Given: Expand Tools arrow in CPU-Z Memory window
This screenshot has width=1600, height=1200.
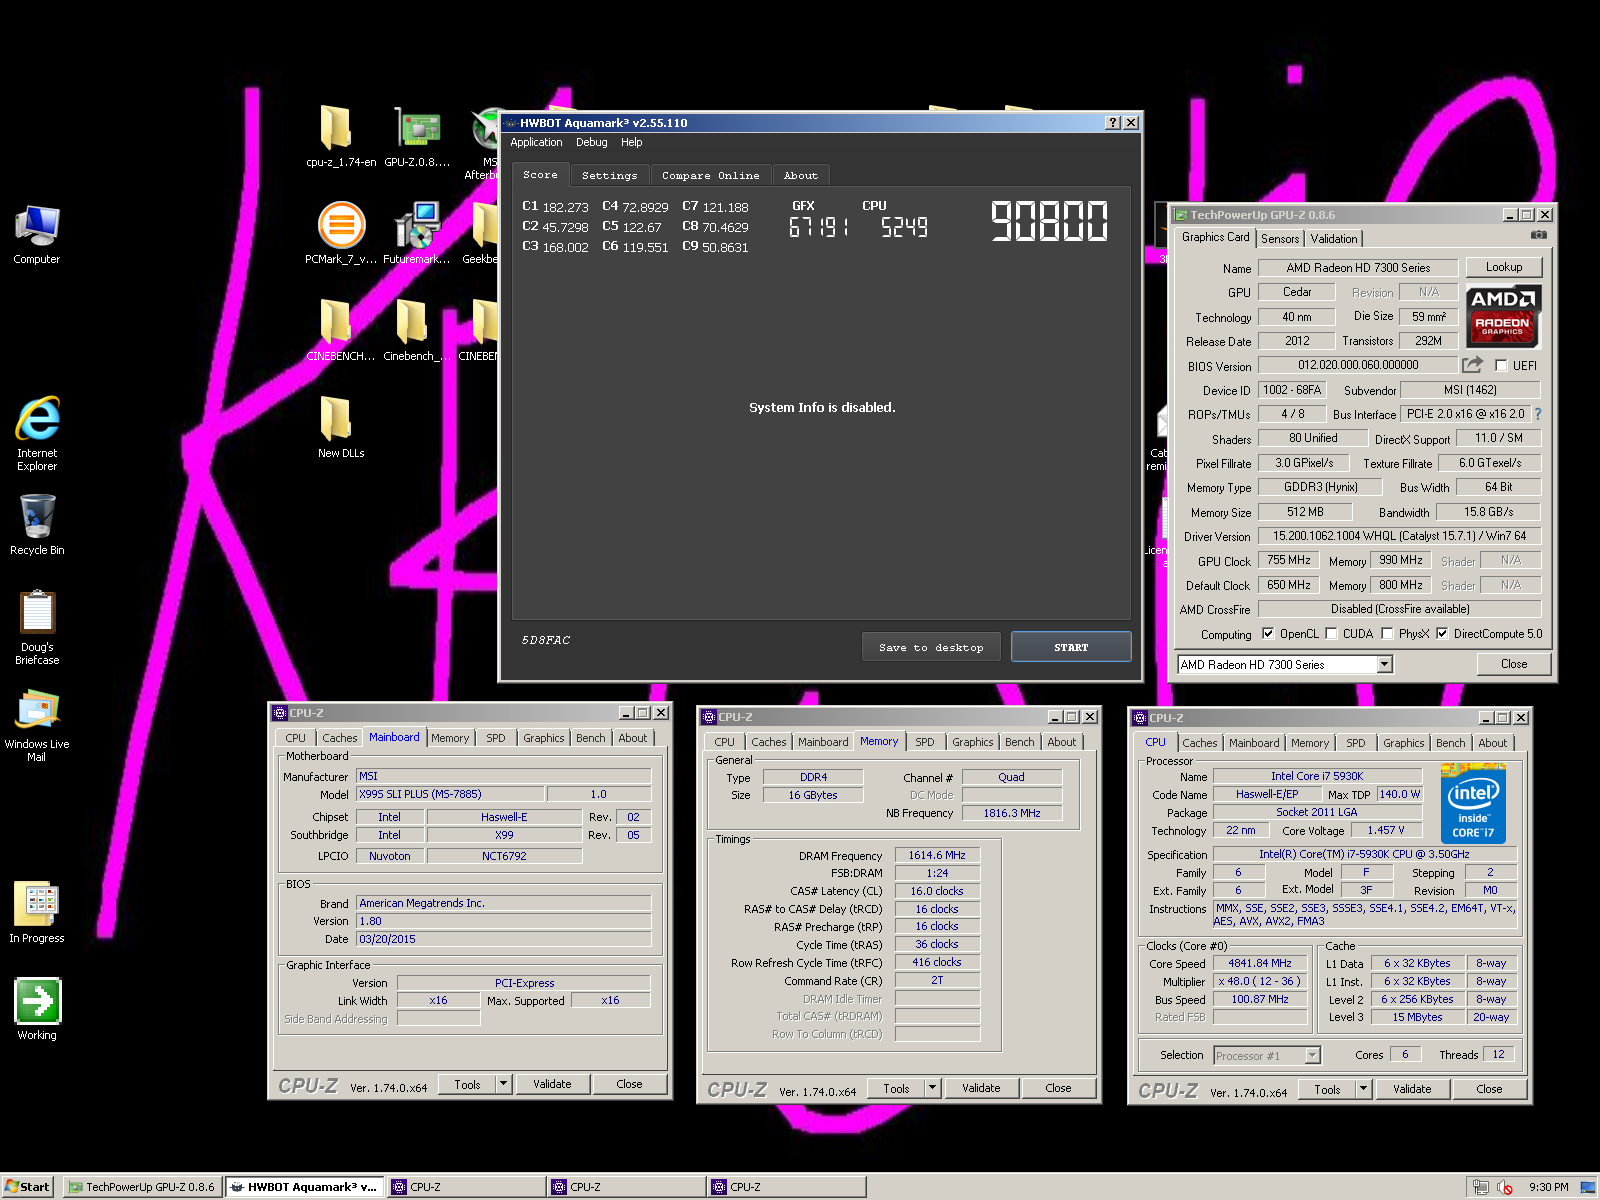Looking at the screenshot, I should coord(933,1088).
